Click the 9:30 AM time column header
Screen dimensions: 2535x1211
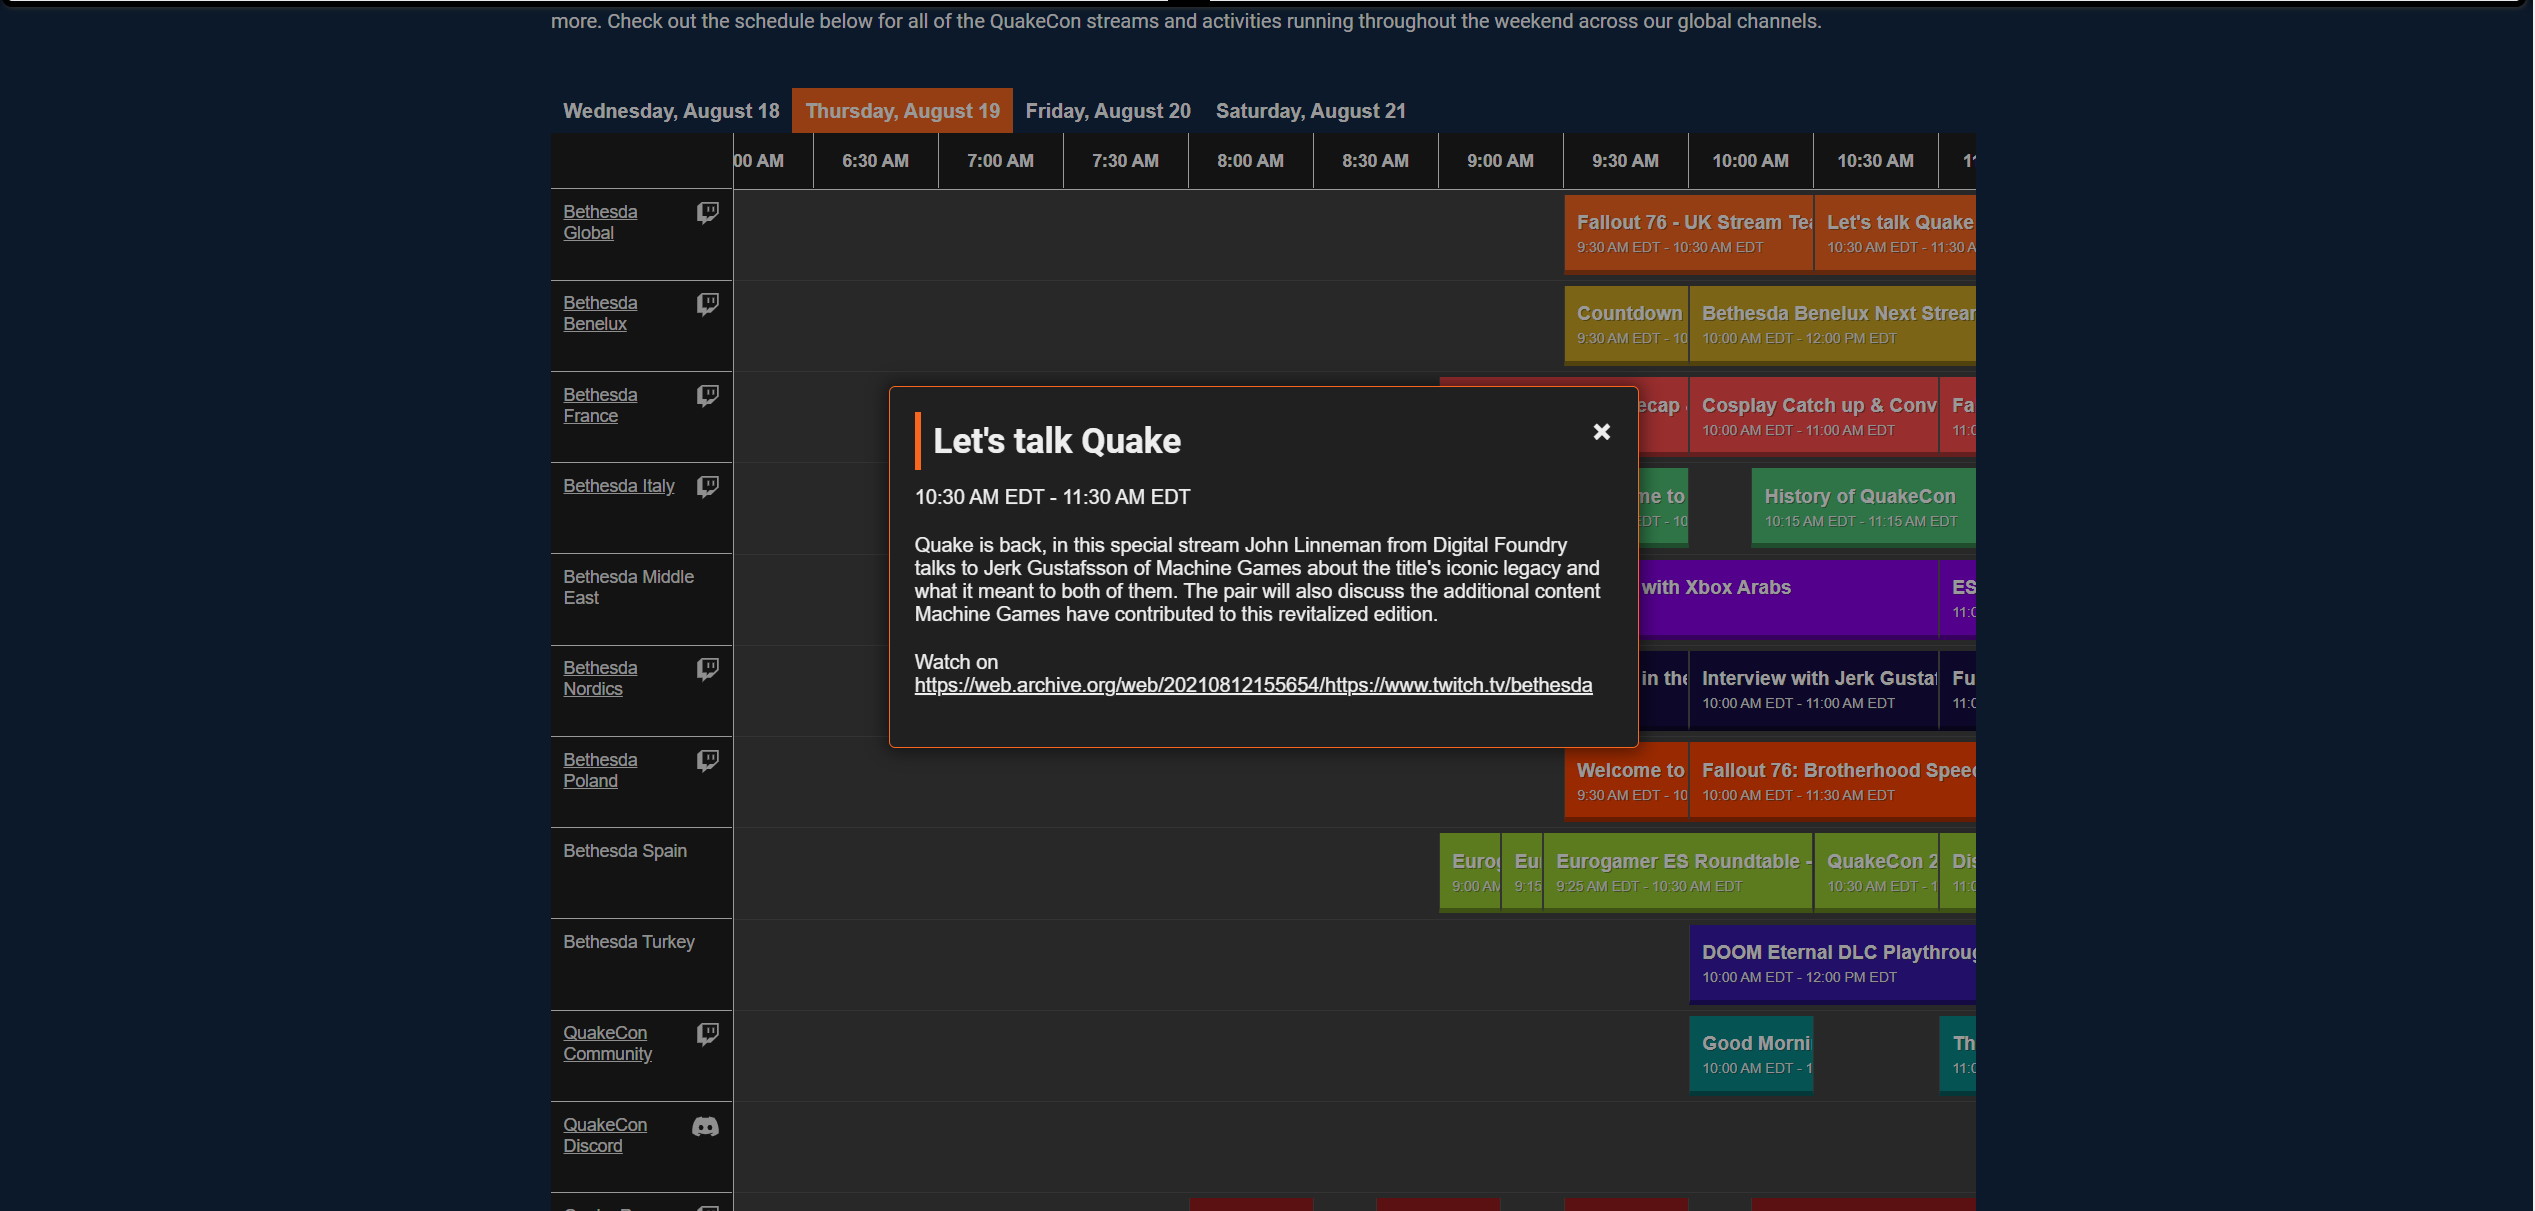pyautogui.click(x=1625, y=161)
